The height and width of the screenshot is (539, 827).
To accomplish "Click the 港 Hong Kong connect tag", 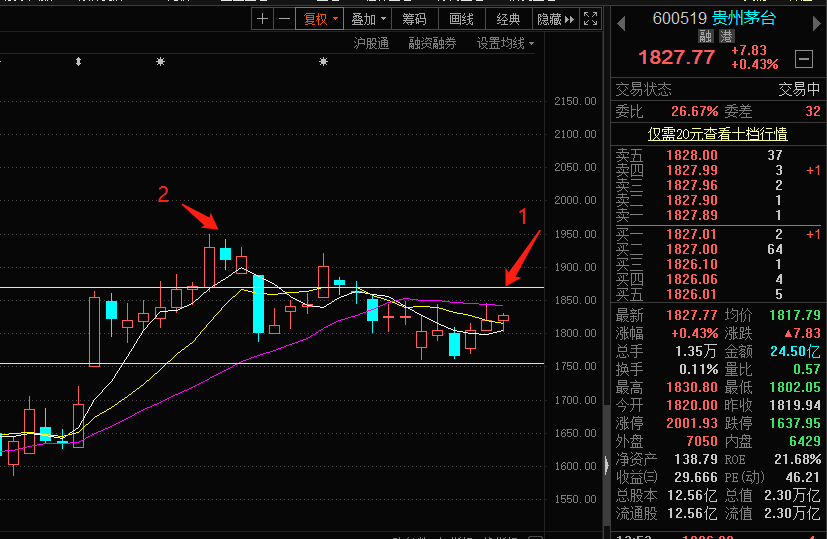I will (726, 36).
